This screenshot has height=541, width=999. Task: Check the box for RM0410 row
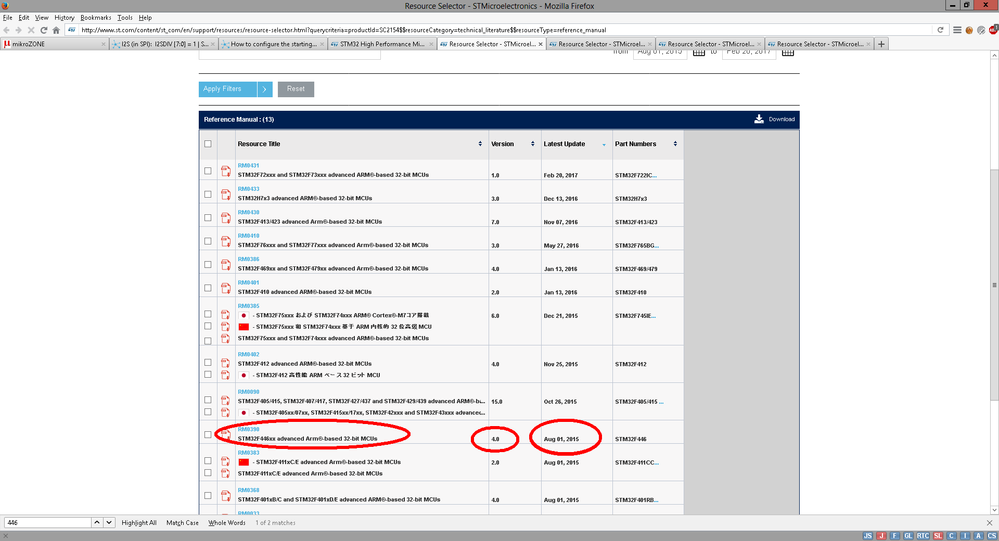pos(208,242)
